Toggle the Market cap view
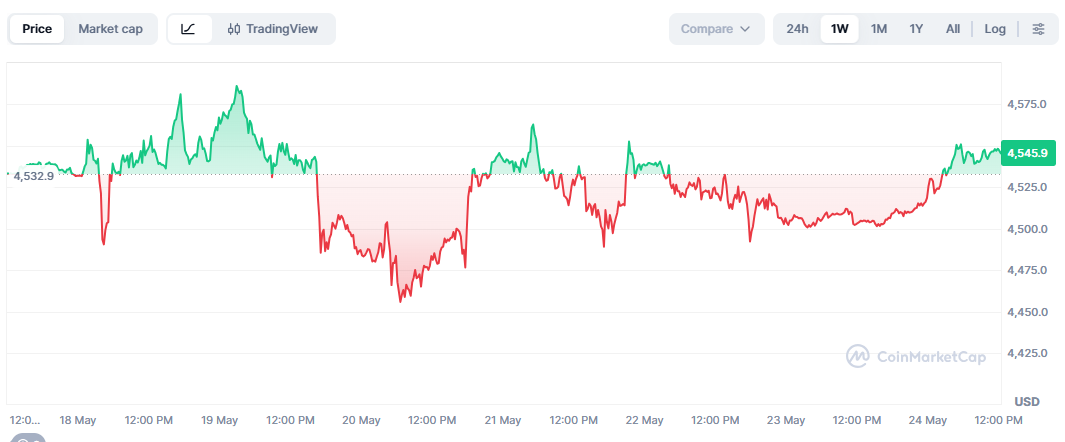Viewport: 1065px width, 442px height. (111, 29)
